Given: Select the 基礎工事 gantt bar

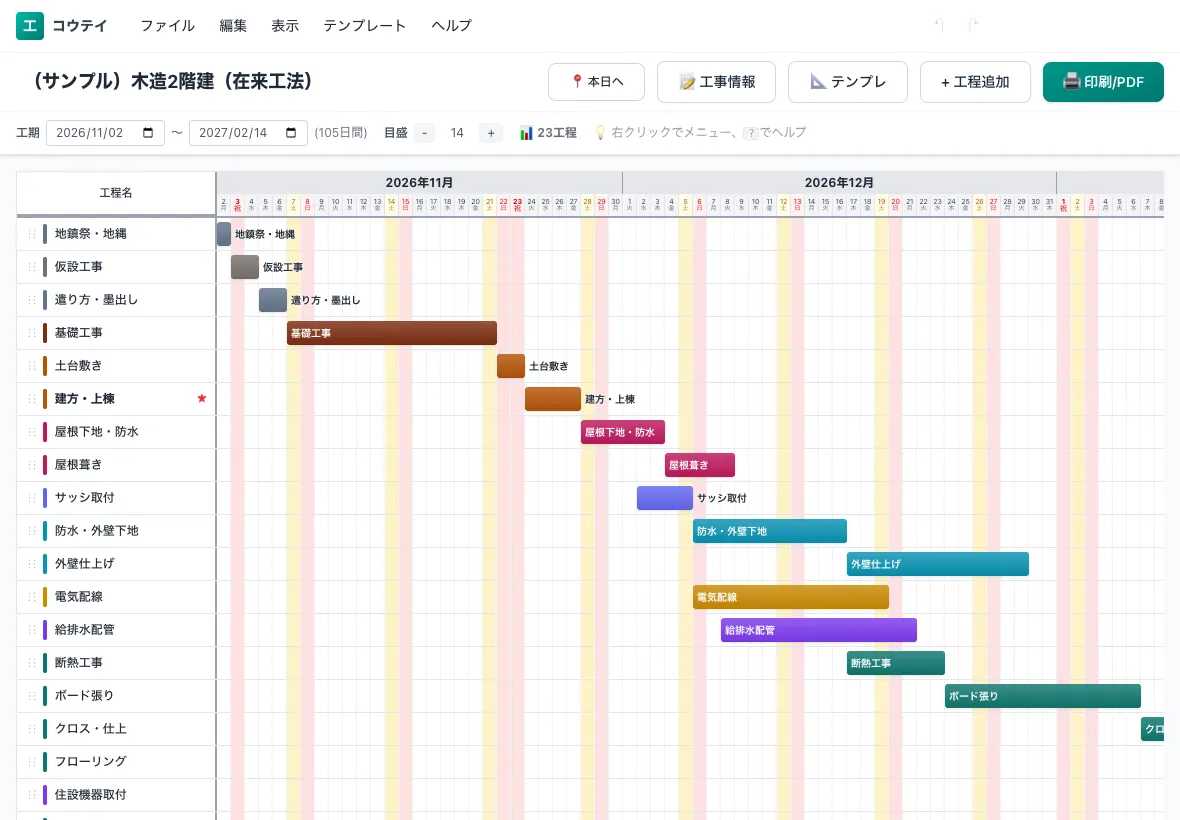Looking at the screenshot, I should pyautogui.click(x=391, y=333).
